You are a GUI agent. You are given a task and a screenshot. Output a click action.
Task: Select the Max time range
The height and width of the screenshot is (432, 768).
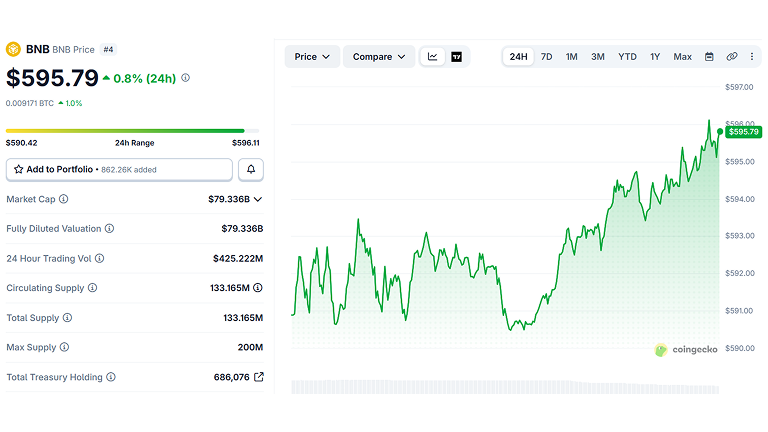point(682,57)
